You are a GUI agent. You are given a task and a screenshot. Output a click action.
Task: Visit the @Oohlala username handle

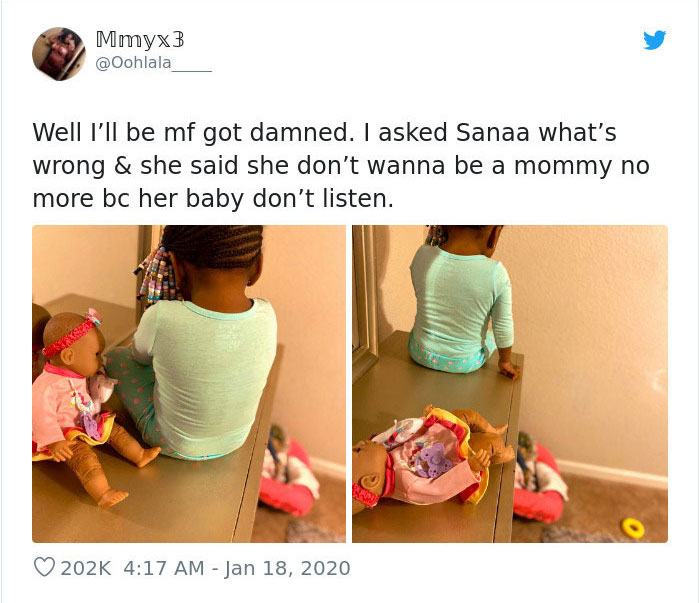pyautogui.click(x=154, y=63)
